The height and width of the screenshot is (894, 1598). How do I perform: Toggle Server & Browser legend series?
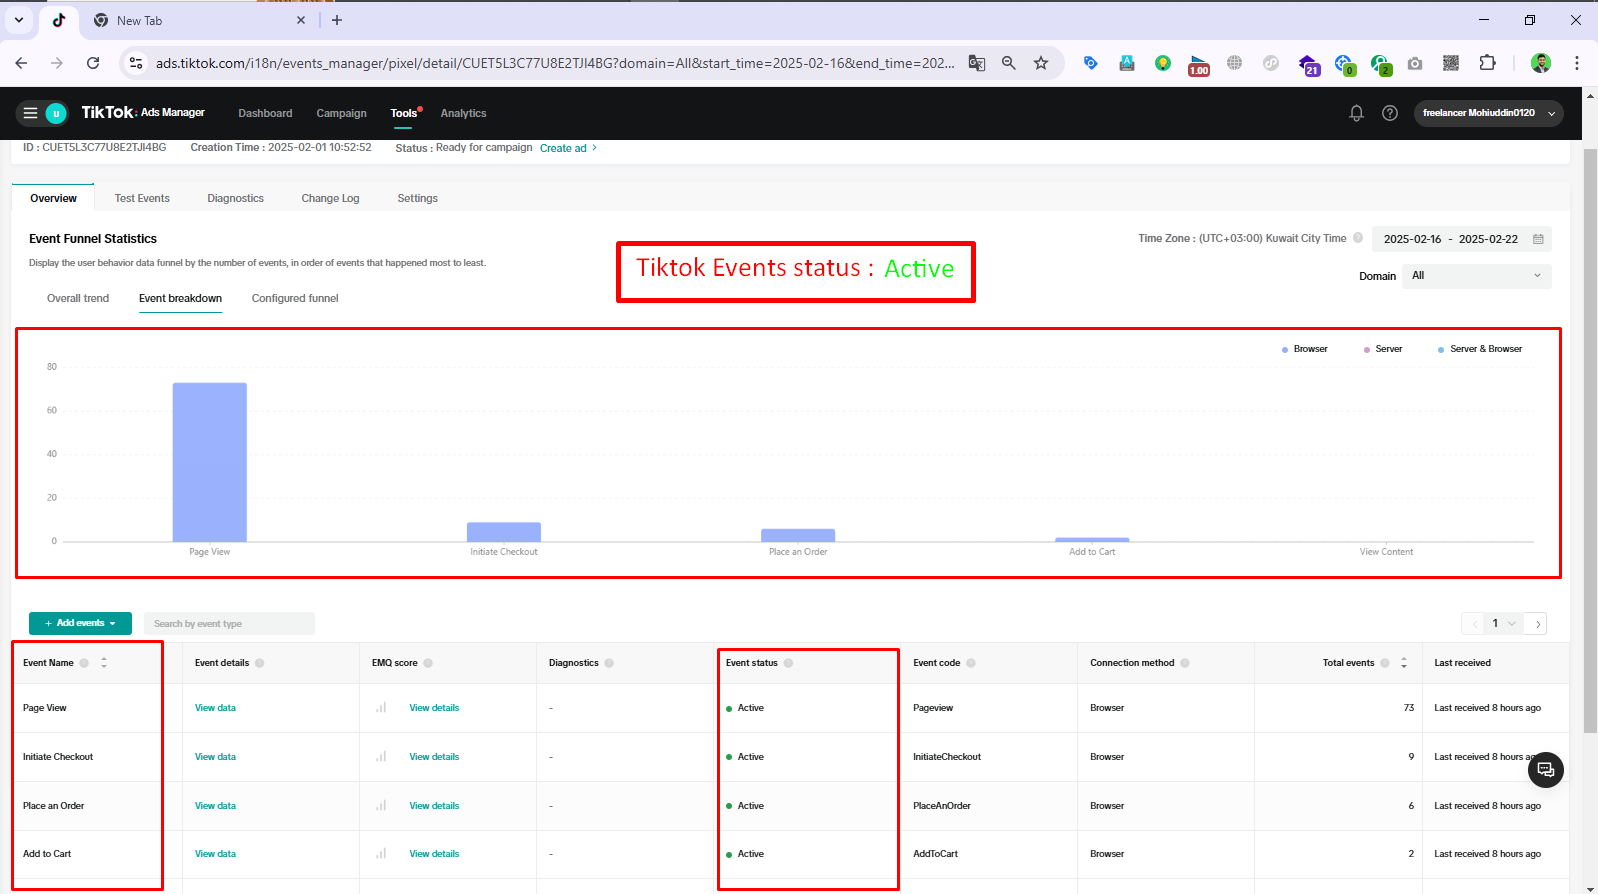(x=1480, y=349)
